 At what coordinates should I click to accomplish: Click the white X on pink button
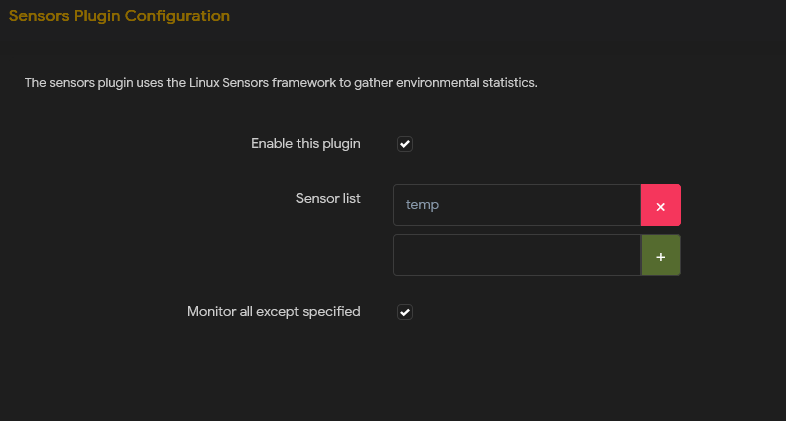pos(661,206)
